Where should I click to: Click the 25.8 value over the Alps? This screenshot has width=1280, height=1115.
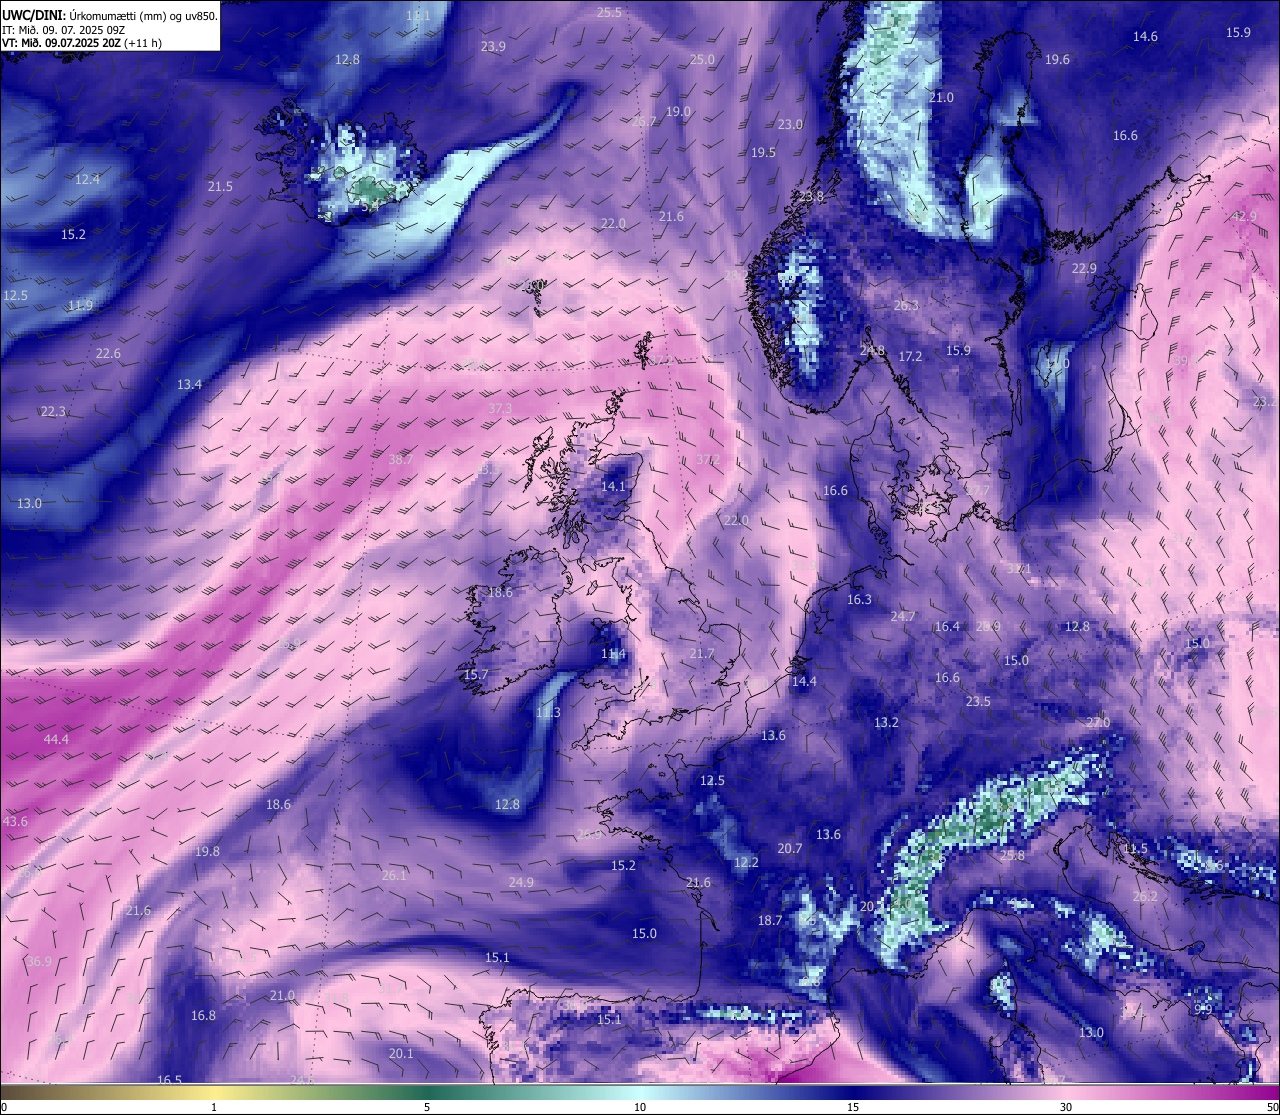1012,855
